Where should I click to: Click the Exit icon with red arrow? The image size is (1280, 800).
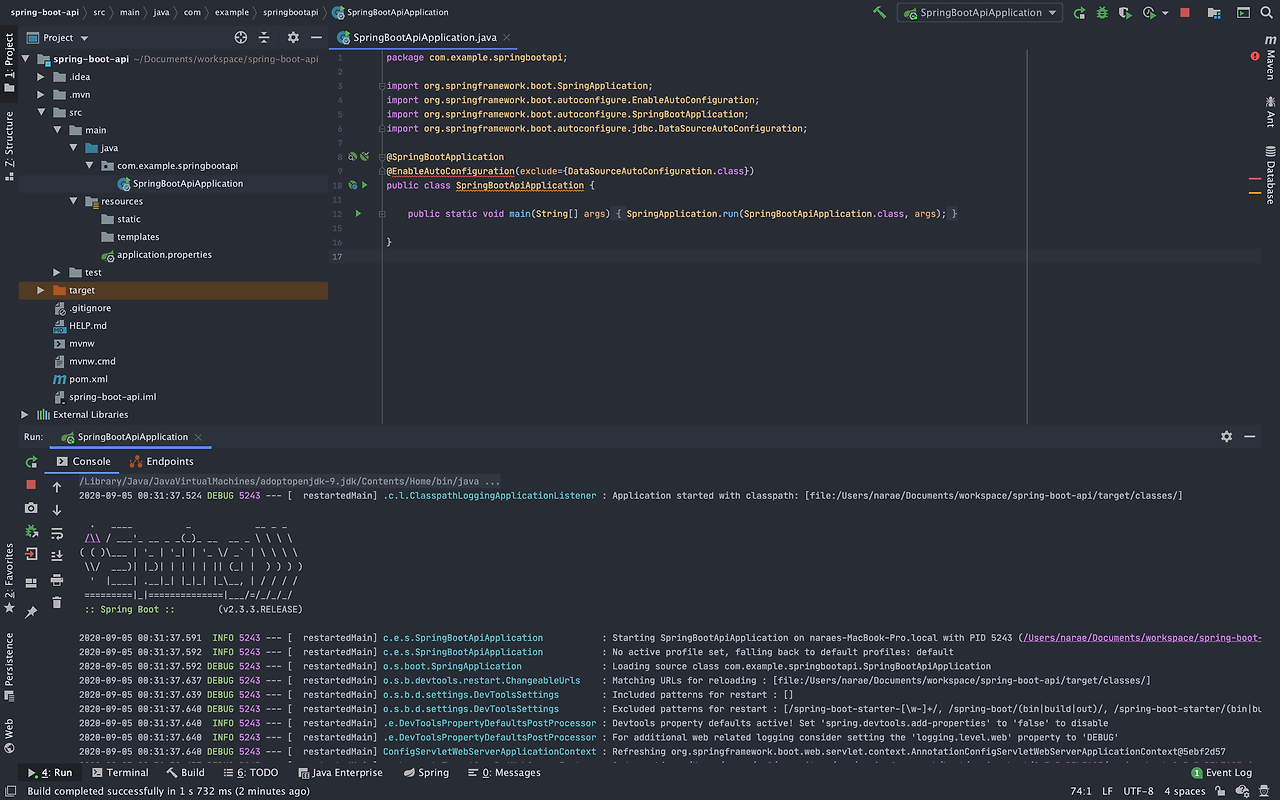pyautogui.click(x=31, y=553)
